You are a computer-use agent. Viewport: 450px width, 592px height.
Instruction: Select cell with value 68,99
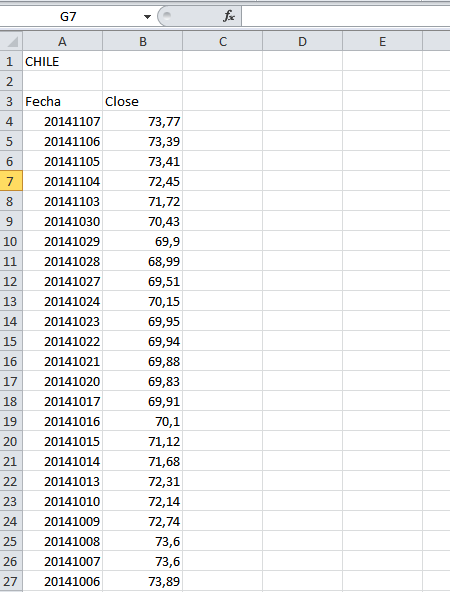143,262
